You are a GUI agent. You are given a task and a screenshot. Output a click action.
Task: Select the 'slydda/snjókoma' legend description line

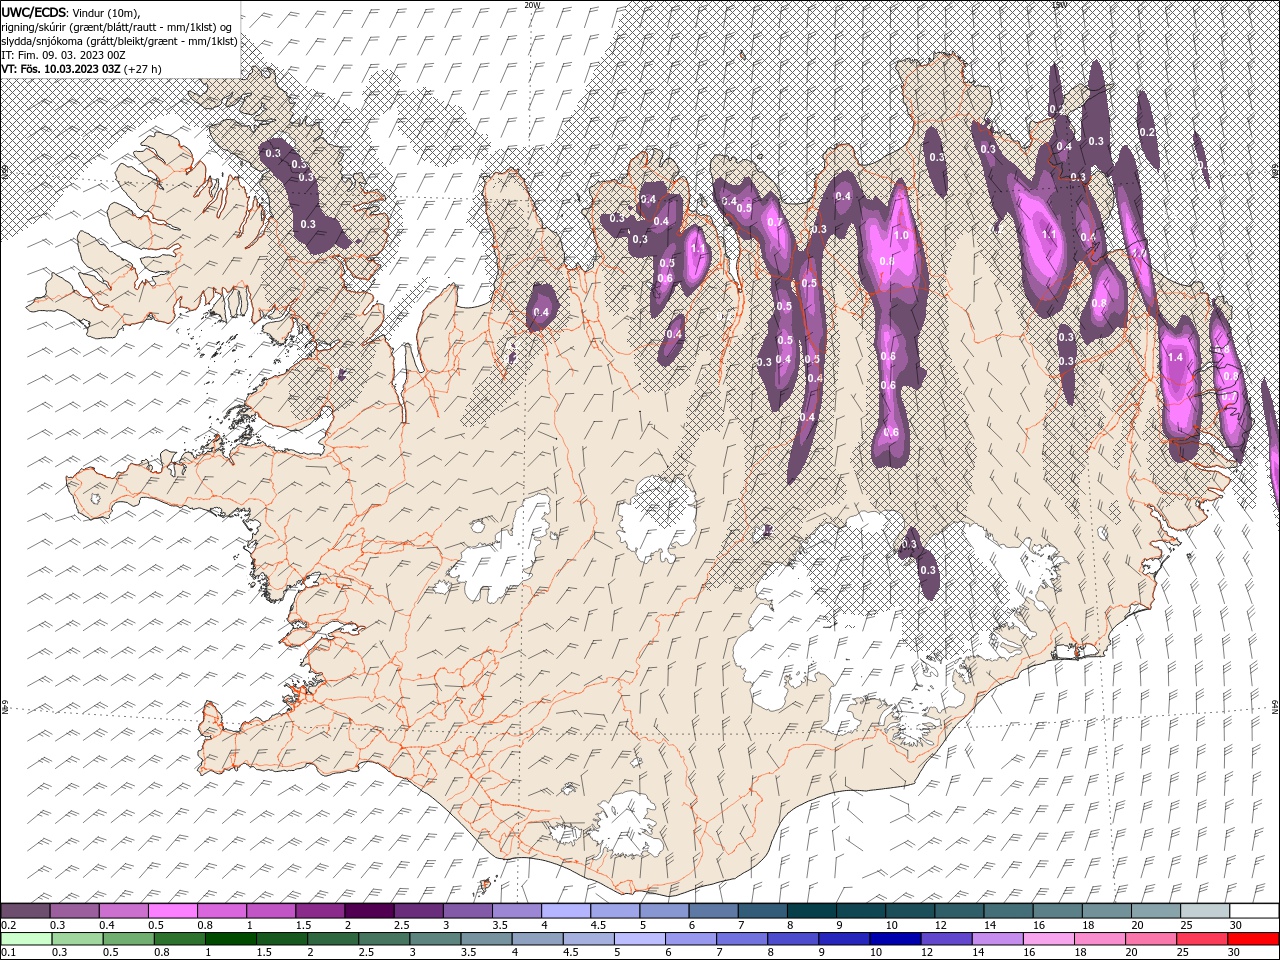click(x=119, y=41)
